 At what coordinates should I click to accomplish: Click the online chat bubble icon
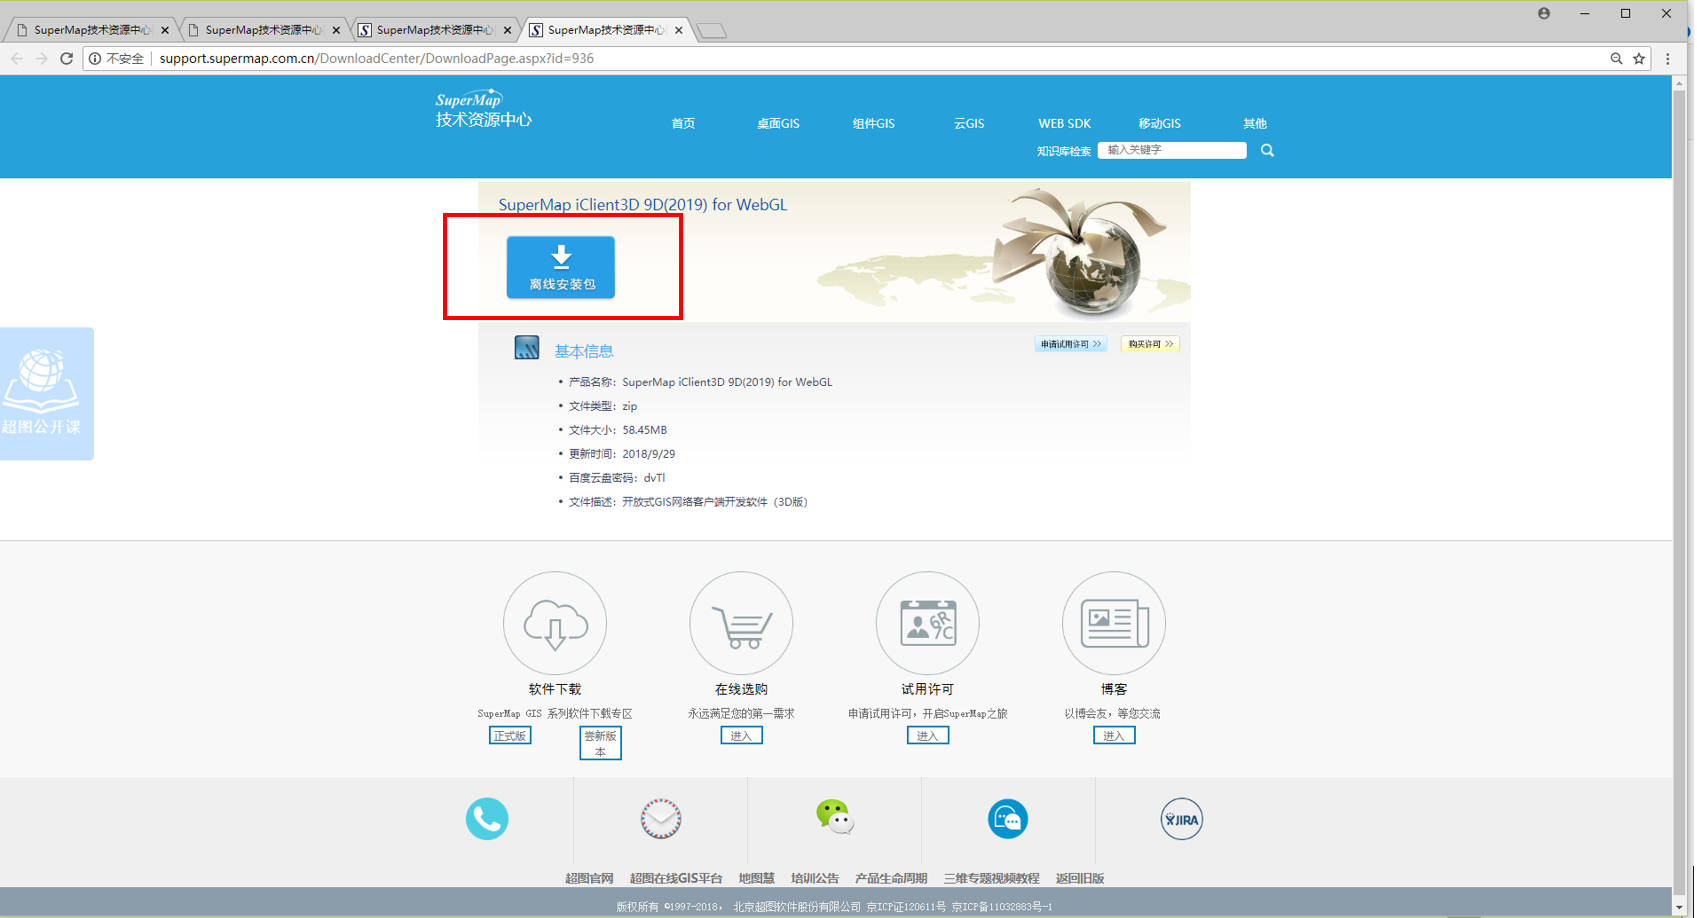tap(1008, 819)
